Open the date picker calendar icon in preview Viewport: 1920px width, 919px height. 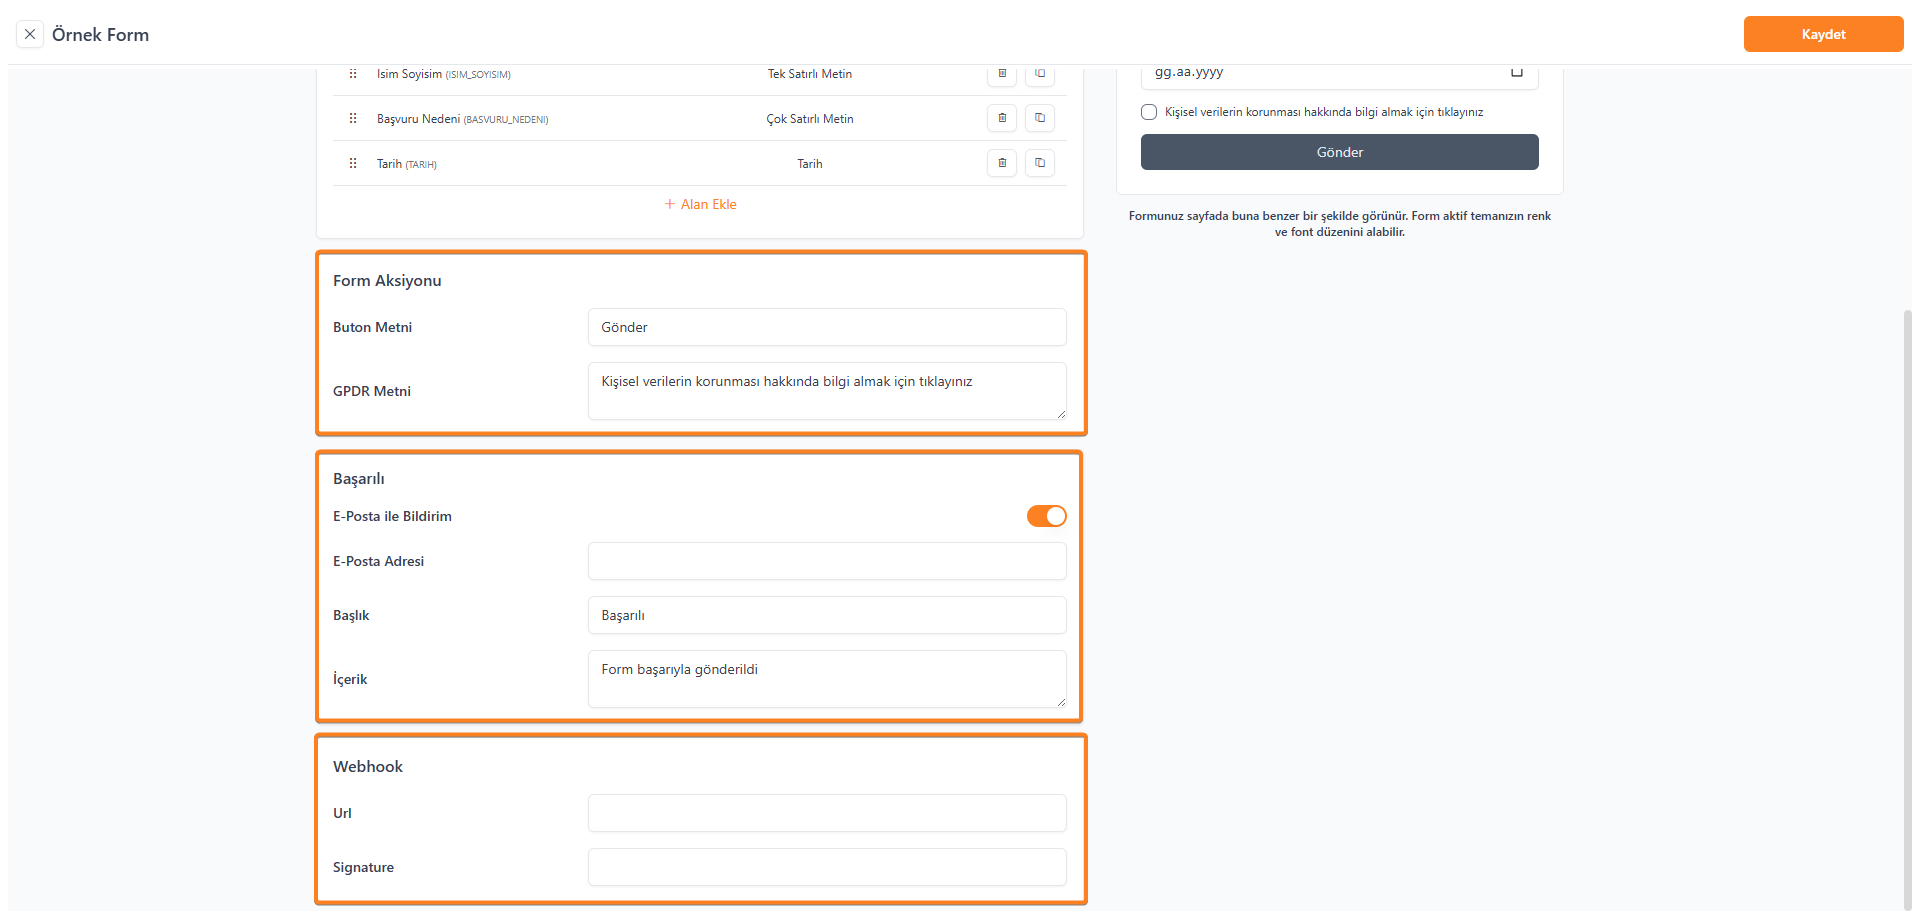(x=1516, y=72)
